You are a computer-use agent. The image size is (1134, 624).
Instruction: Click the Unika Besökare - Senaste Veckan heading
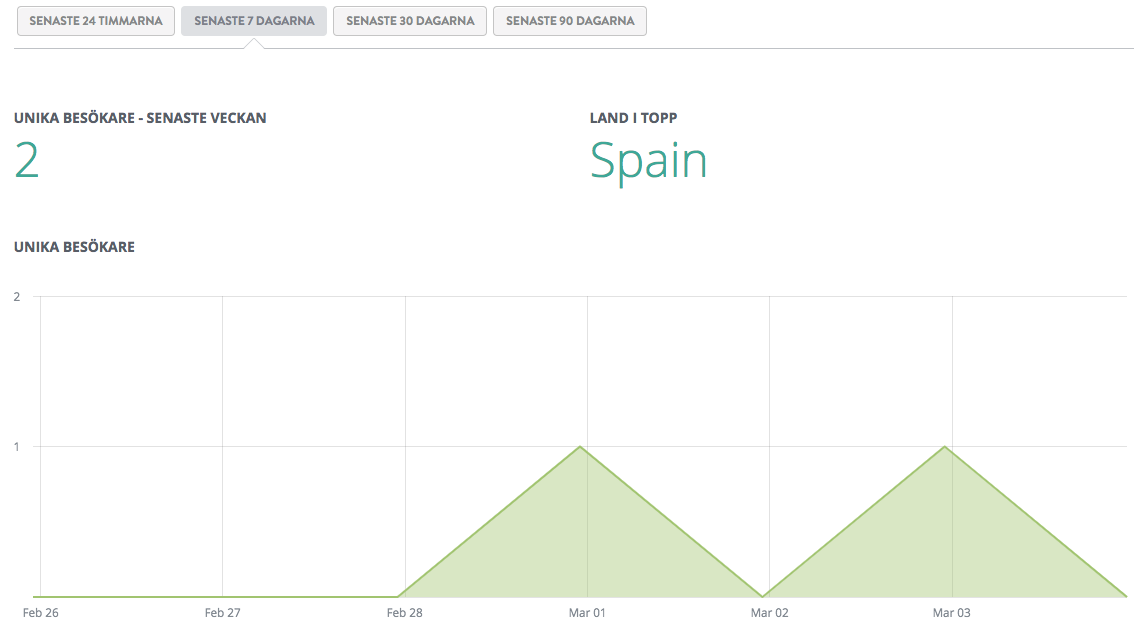click(x=140, y=118)
